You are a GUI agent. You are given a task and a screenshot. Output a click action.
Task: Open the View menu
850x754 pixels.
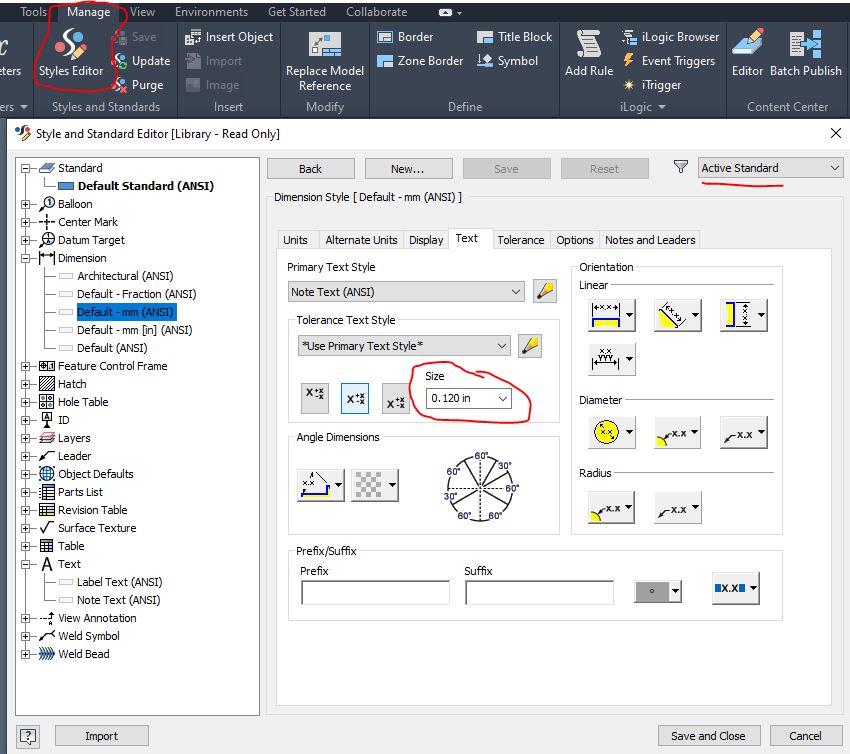coord(142,11)
